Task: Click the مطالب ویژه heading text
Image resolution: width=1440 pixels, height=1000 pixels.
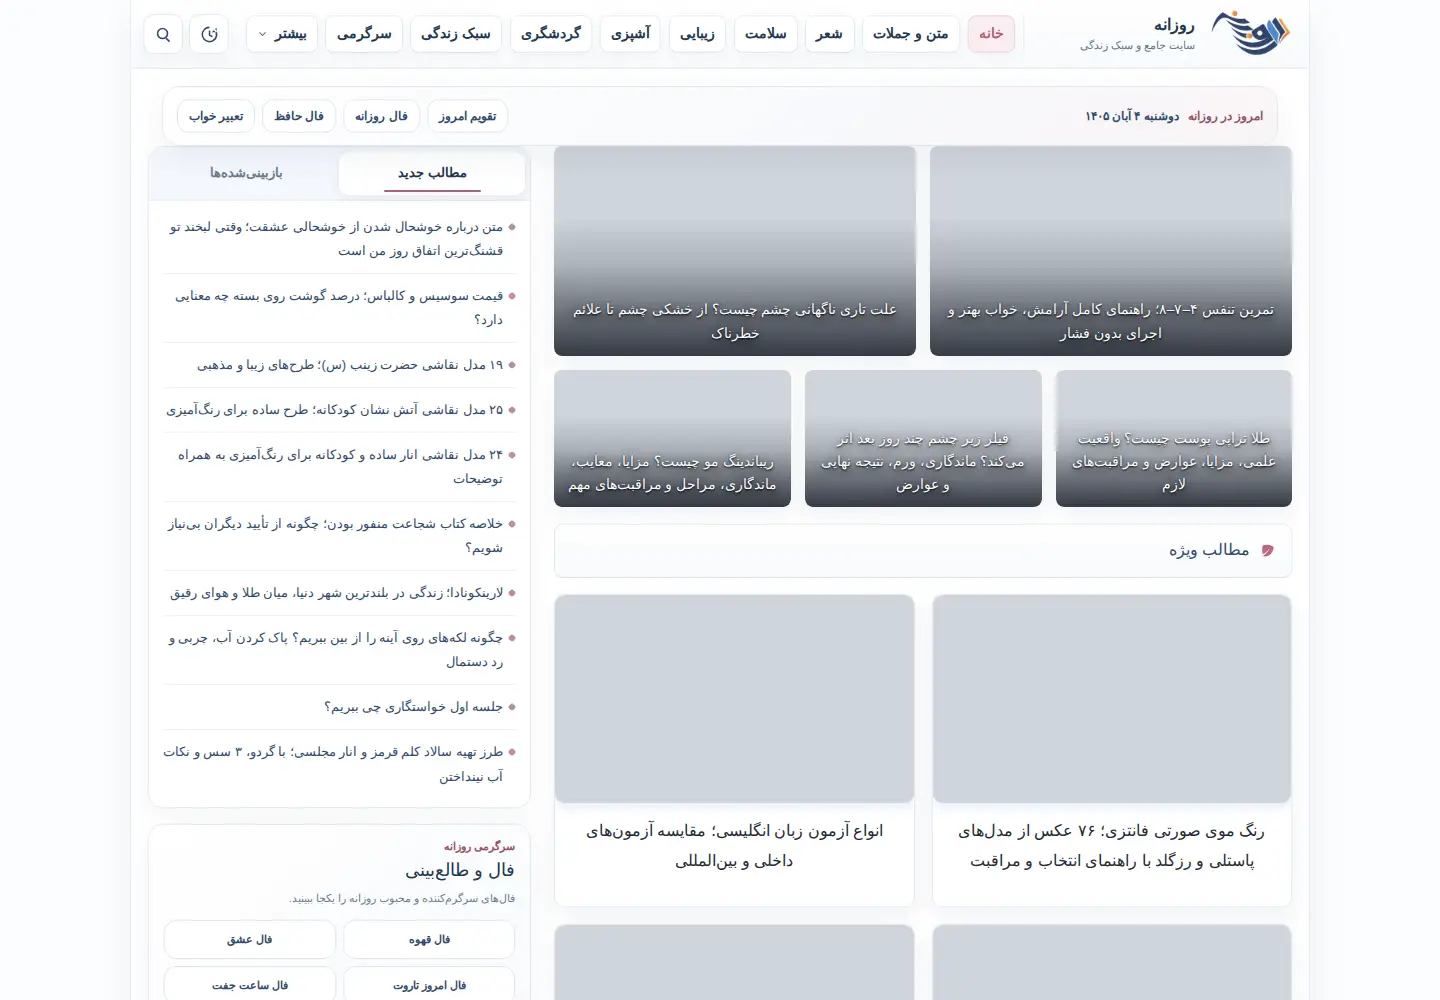Action: (x=1209, y=551)
